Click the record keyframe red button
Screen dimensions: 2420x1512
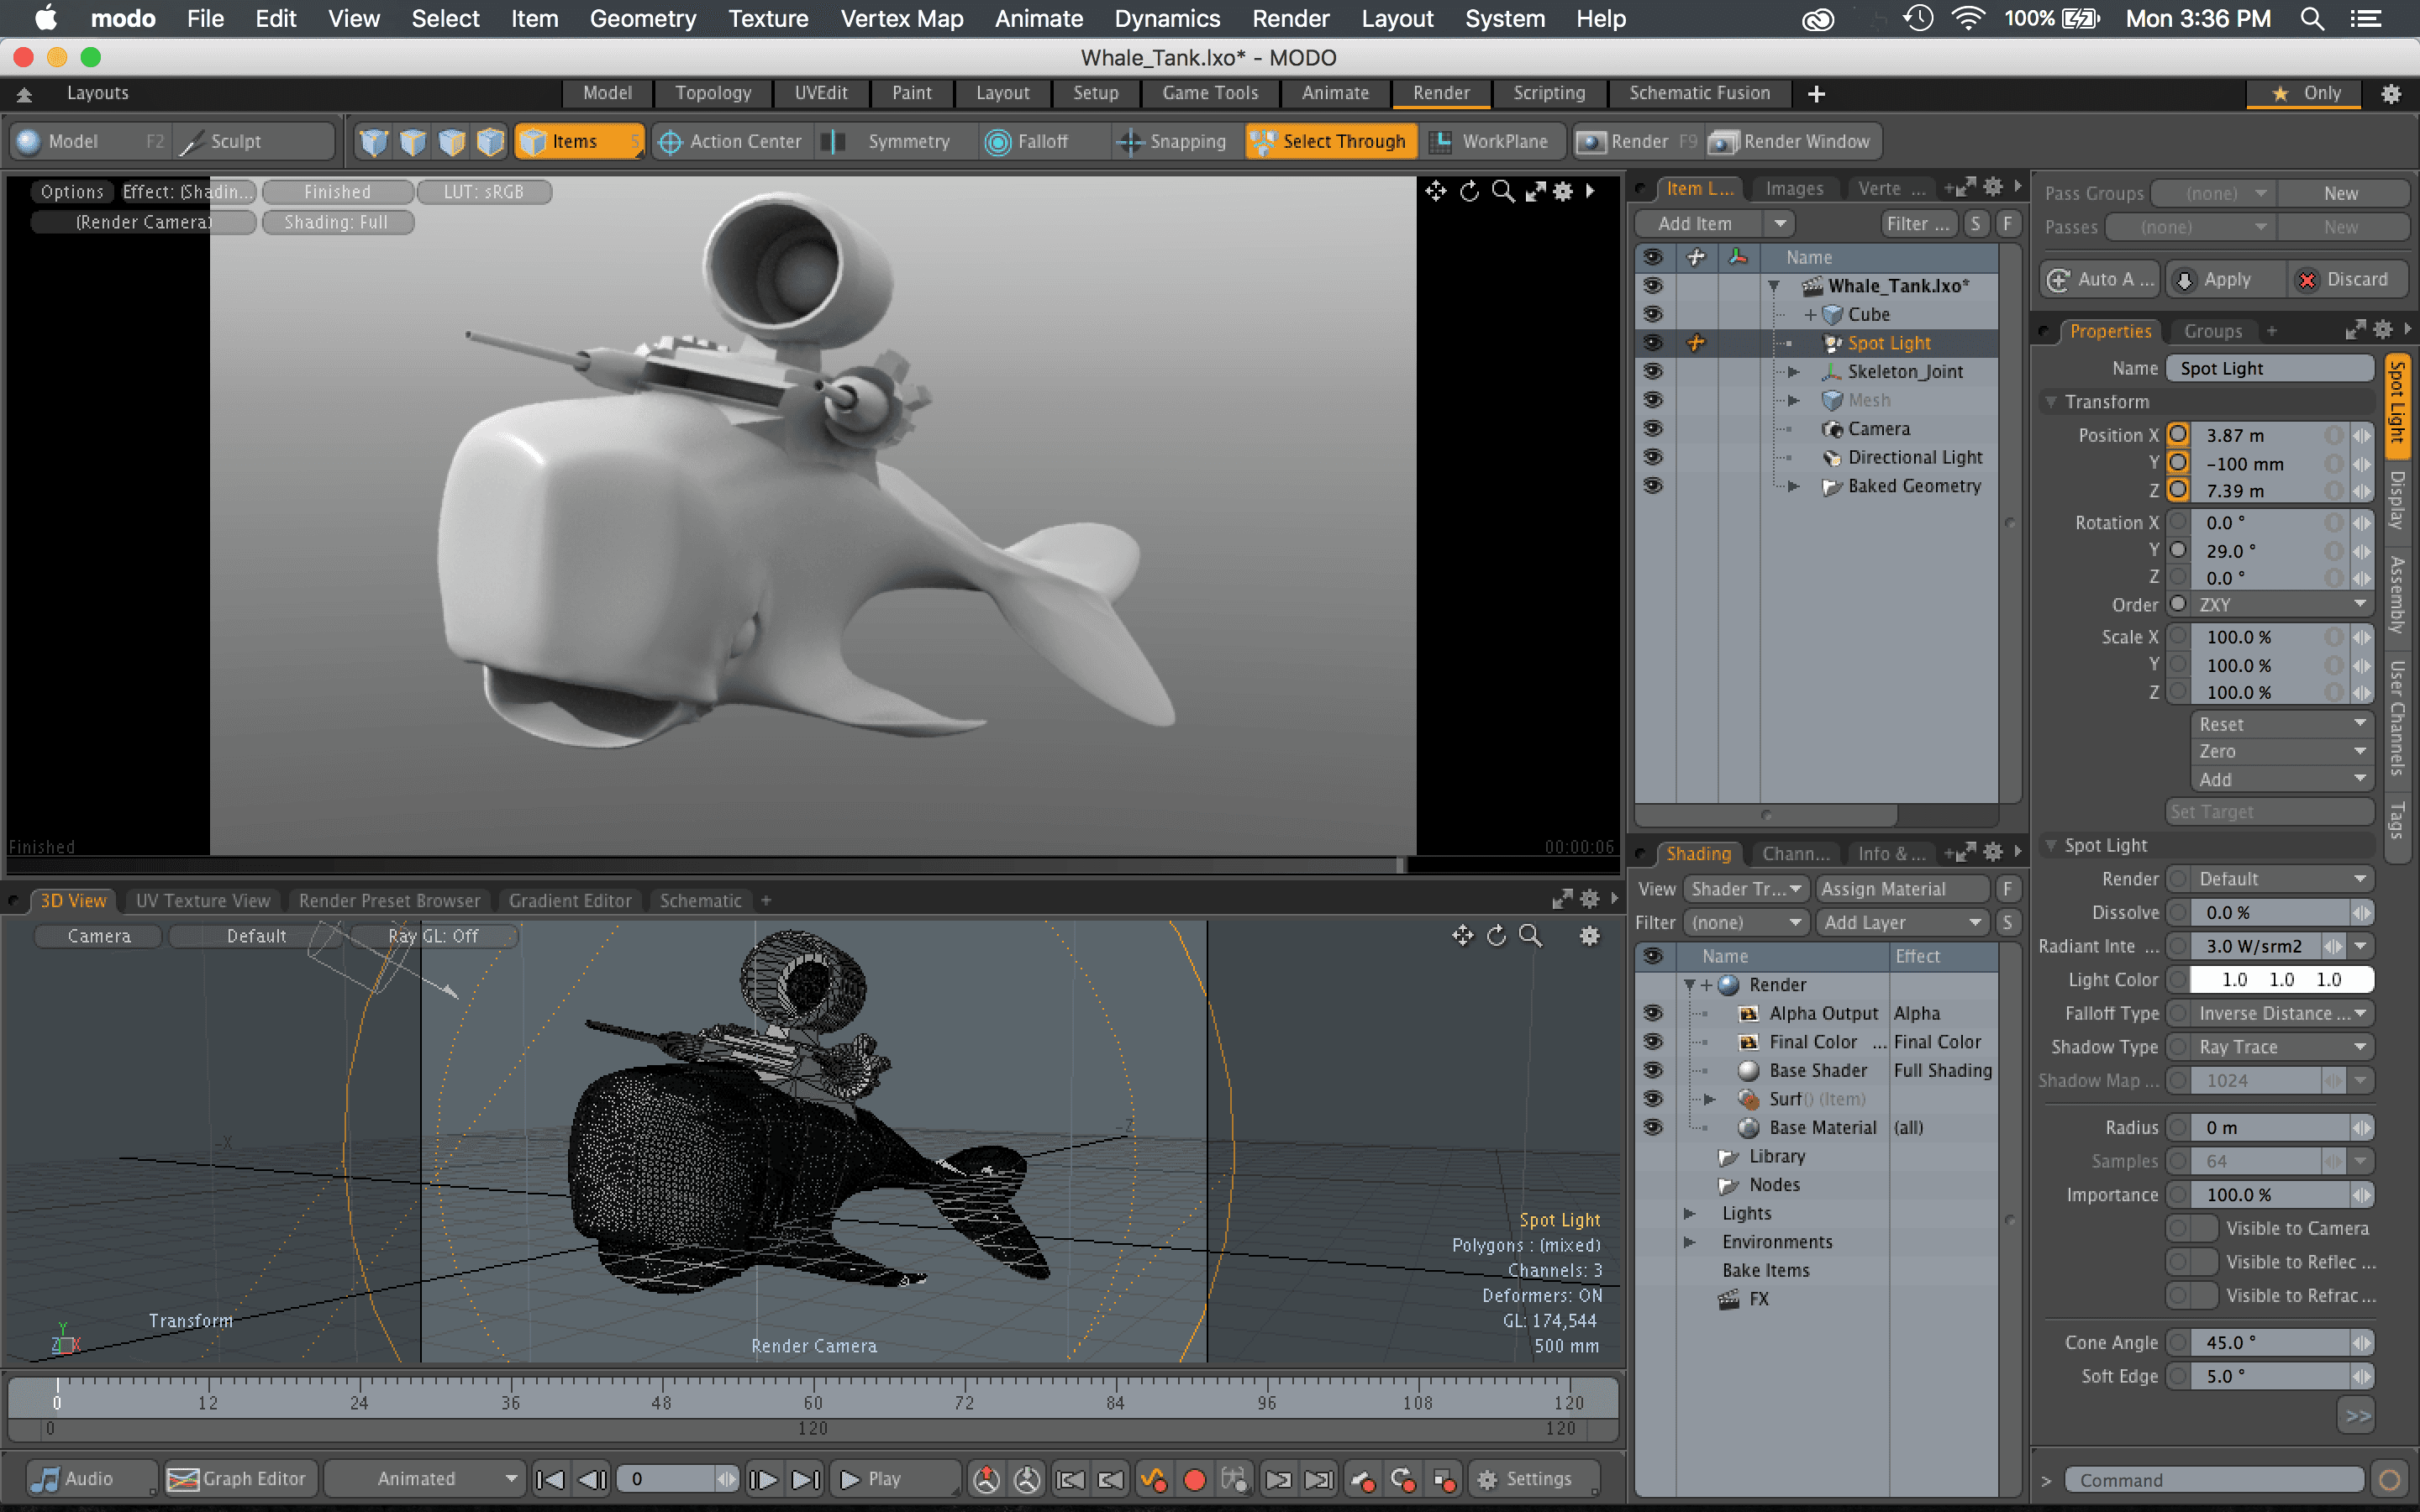coord(1194,1478)
